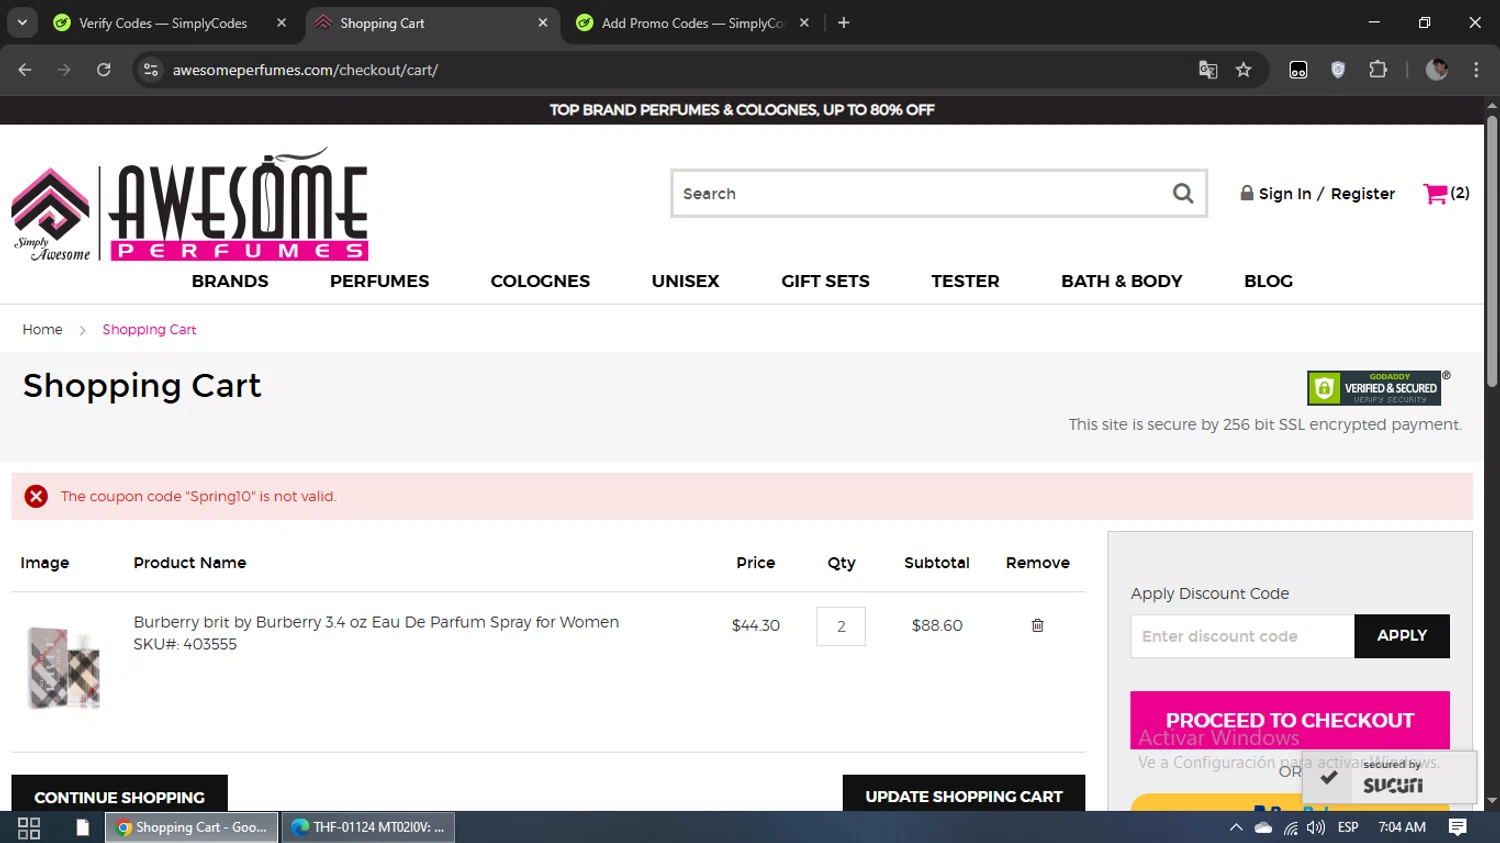Close the Add Promo Codes tab
The height and width of the screenshot is (843, 1500).
[804, 23]
